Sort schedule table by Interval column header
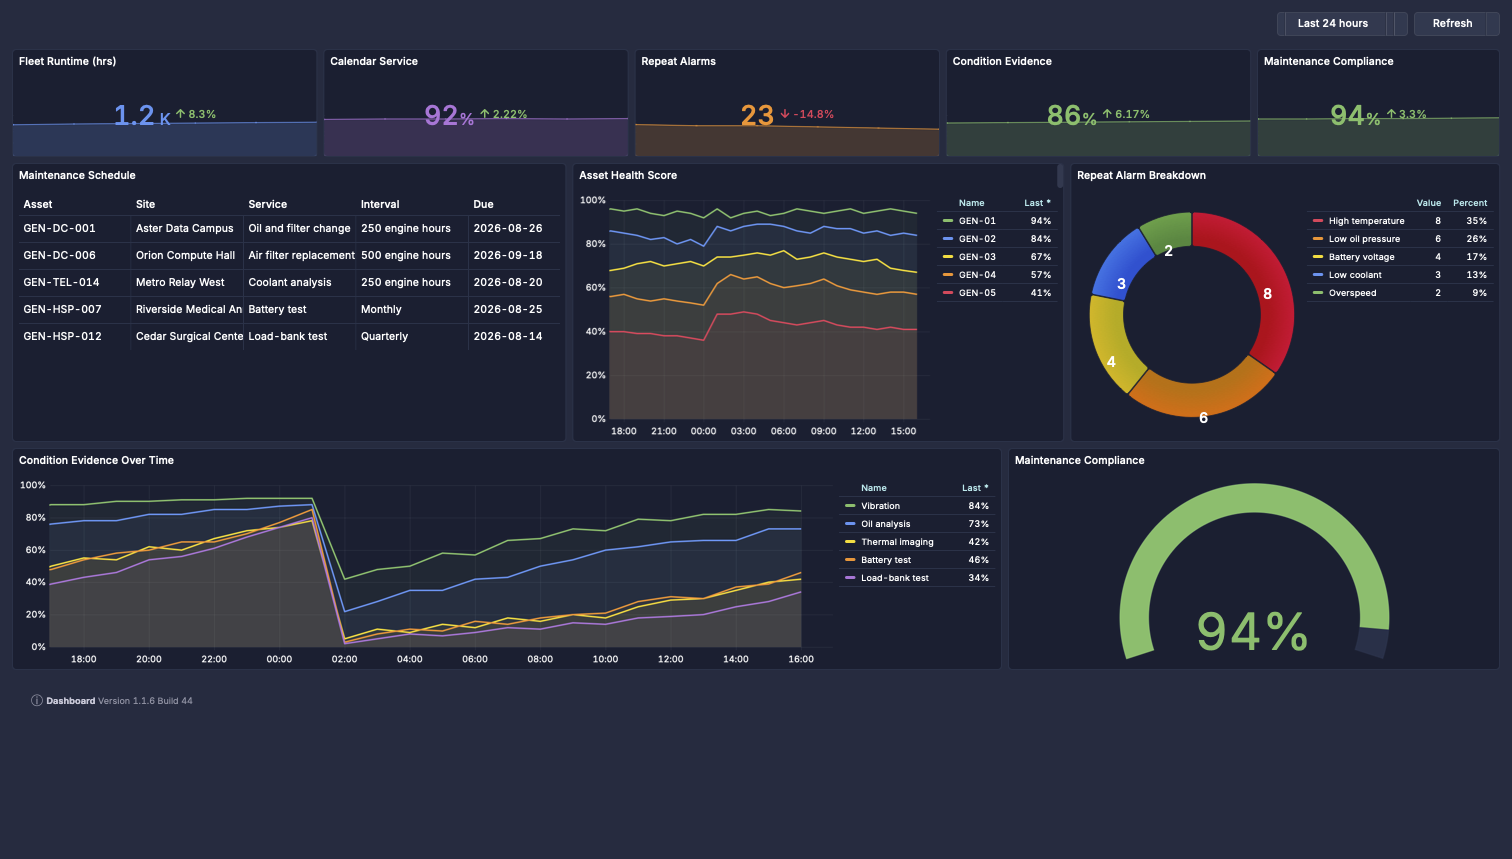 tap(380, 204)
